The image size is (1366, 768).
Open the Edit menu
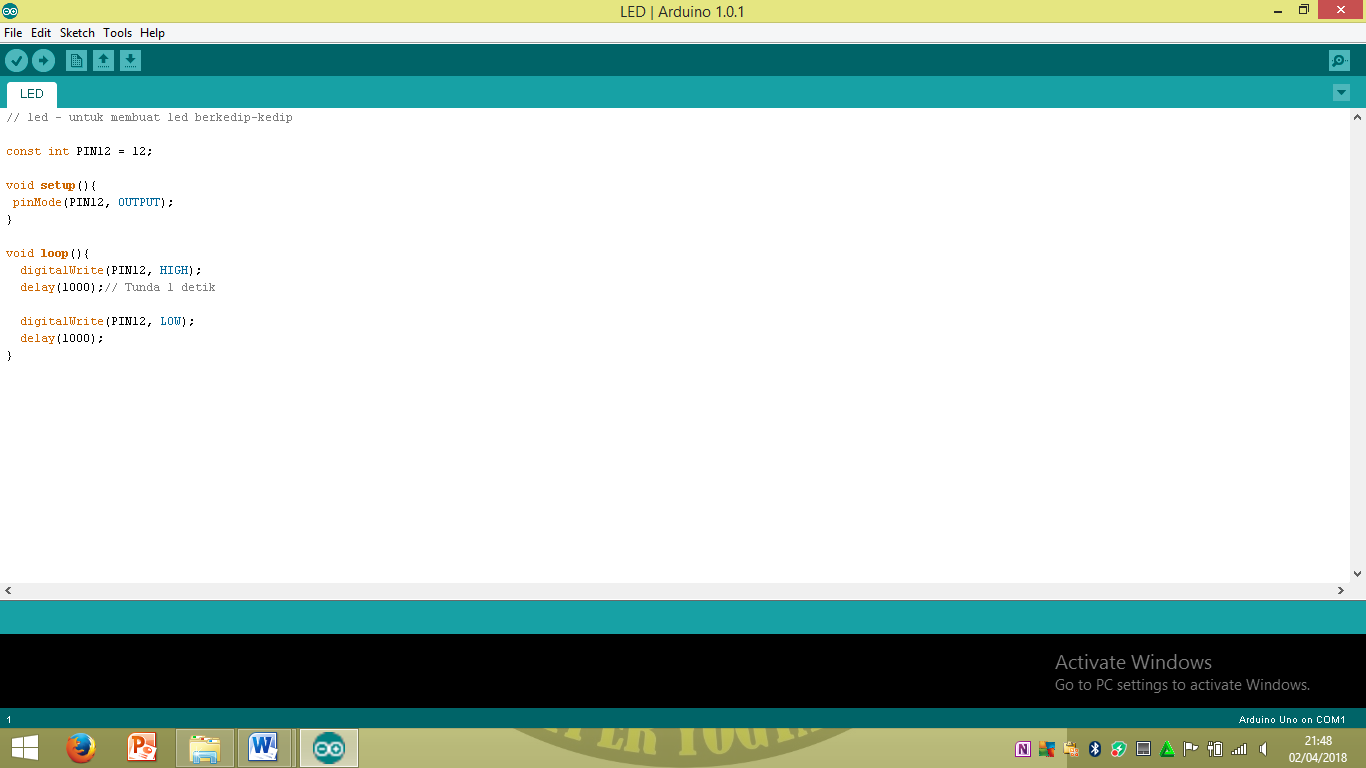[x=41, y=33]
